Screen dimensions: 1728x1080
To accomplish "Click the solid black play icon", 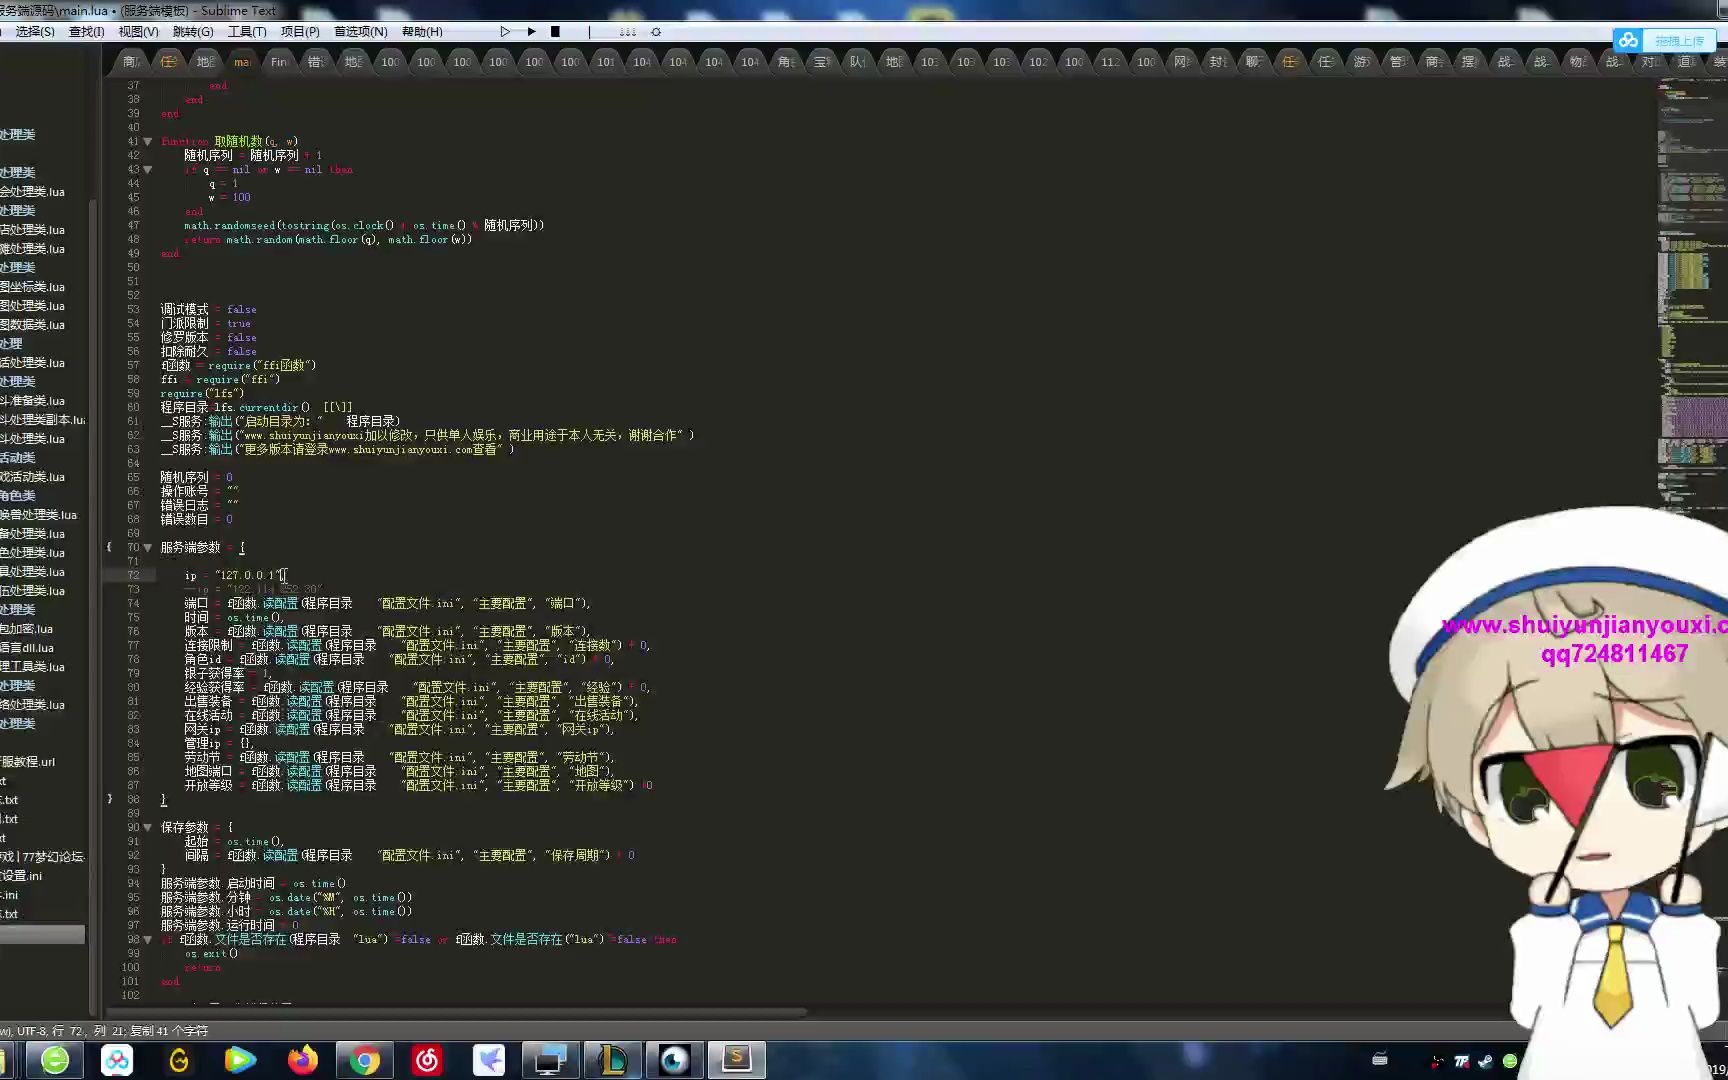I will [531, 32].
